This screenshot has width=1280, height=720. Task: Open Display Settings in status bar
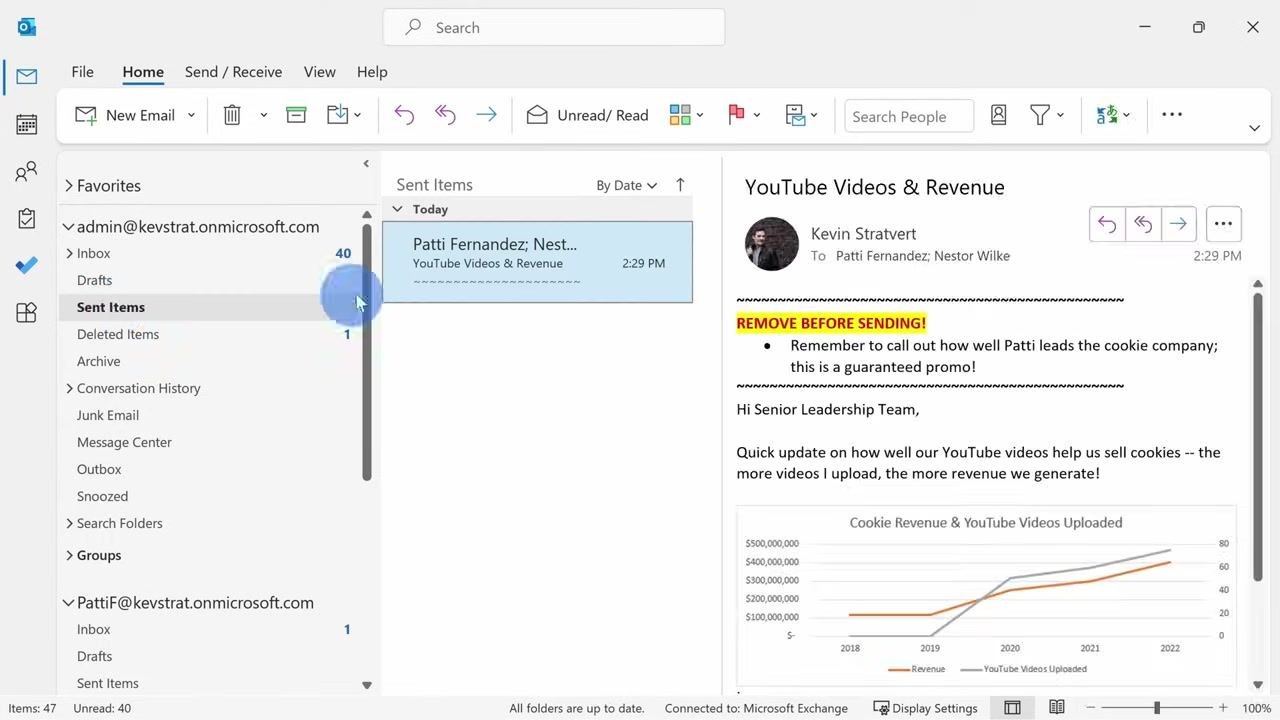(x=925, y=708)
